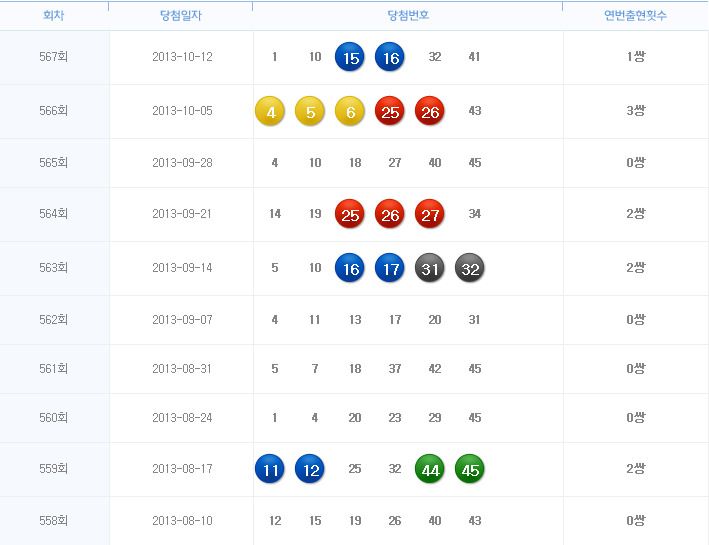Image resolution: width=709 pixels, height=545 pixels.
Task: Select round cell 564회
Action: click(x=54, y=213)
